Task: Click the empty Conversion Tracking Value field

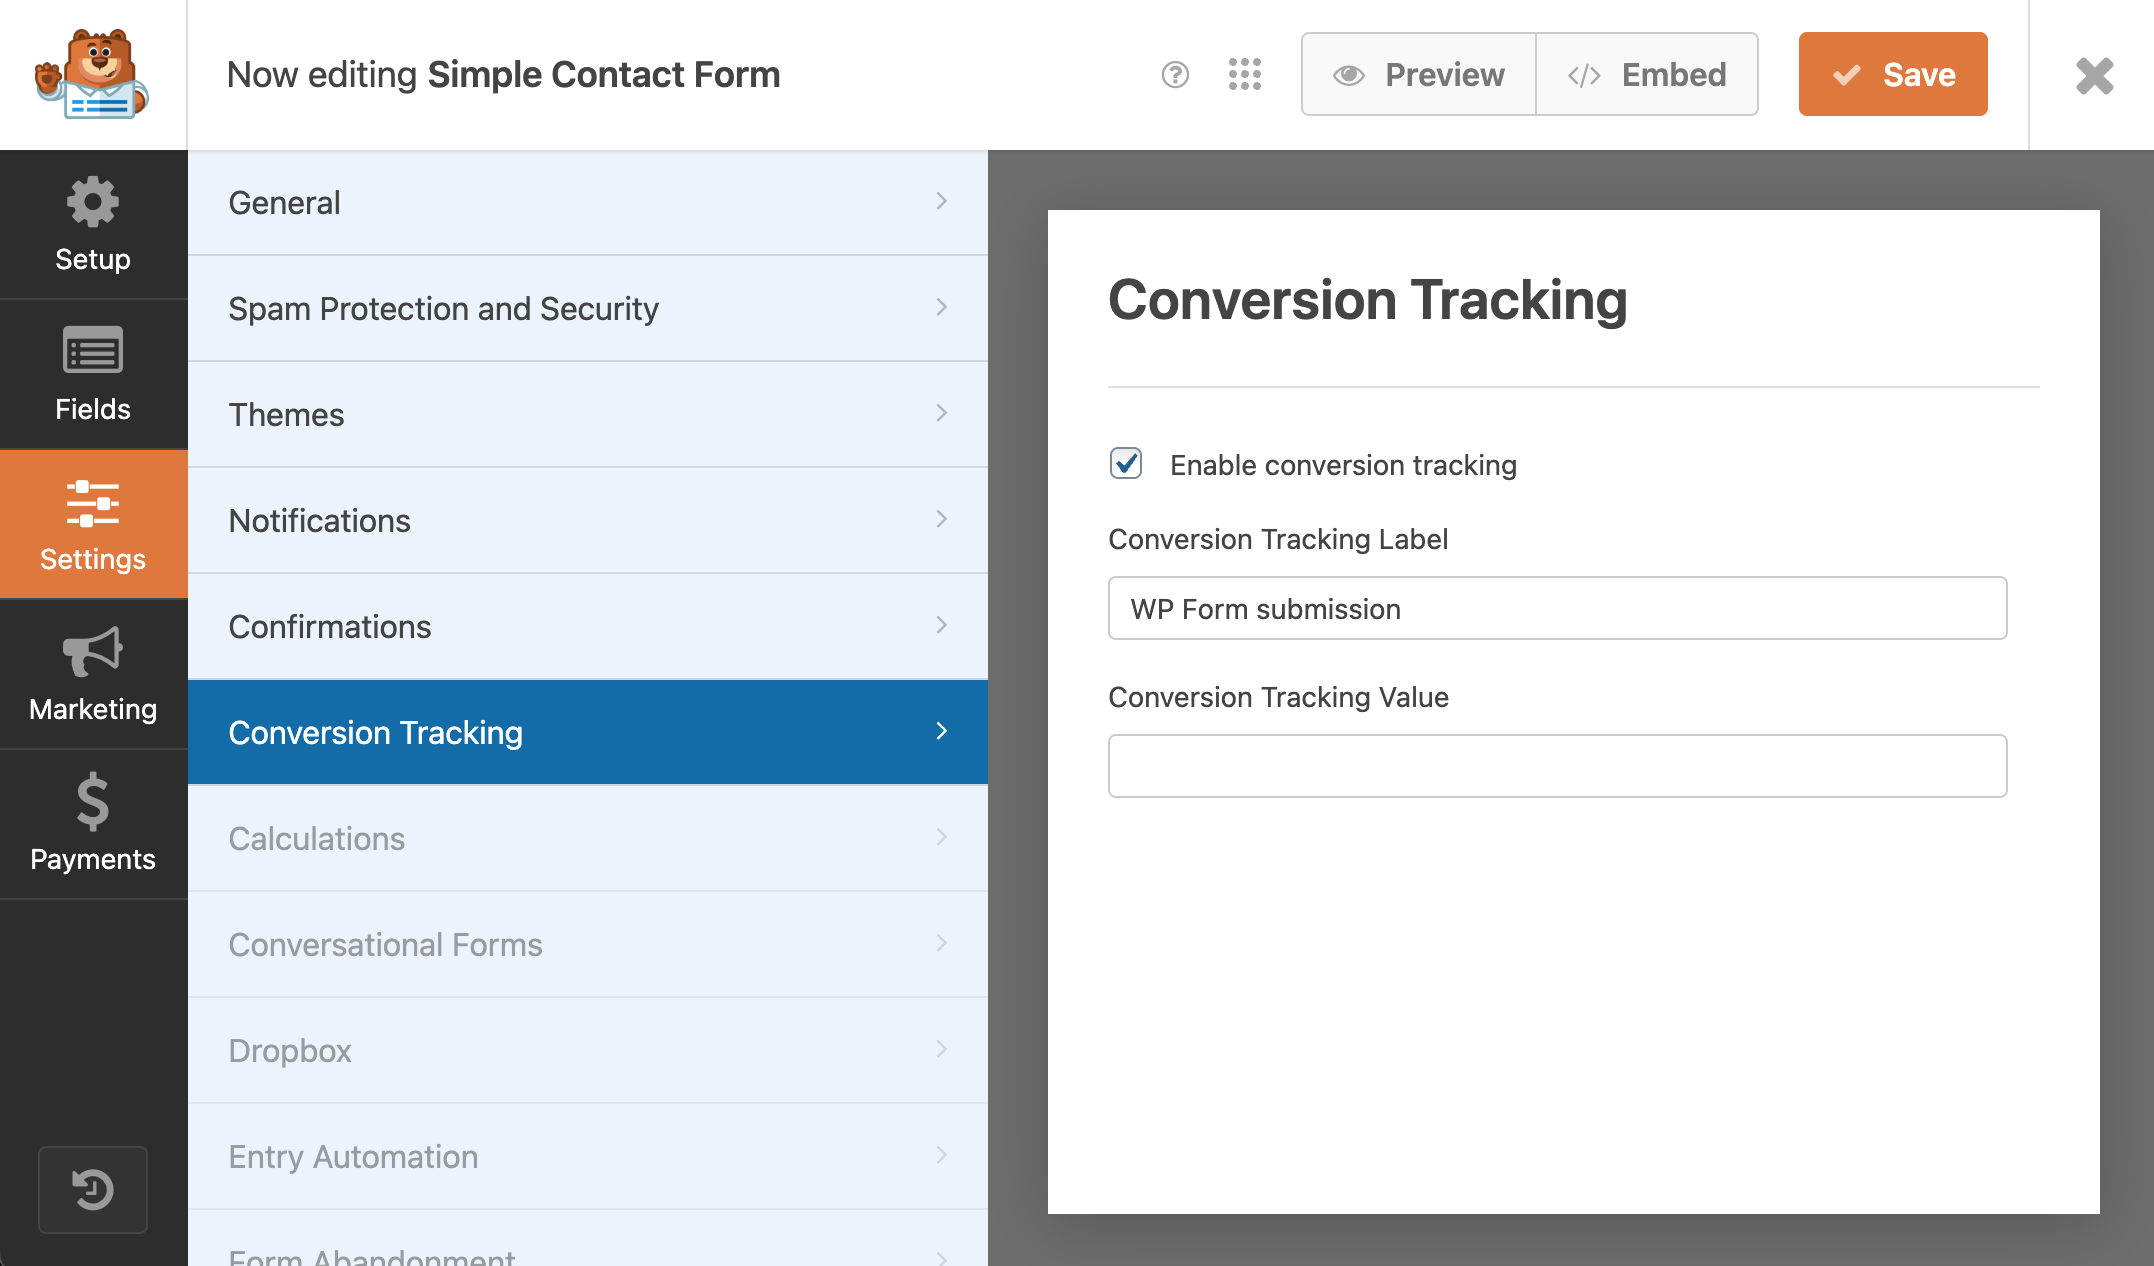Action: (x=1556, y=766)
